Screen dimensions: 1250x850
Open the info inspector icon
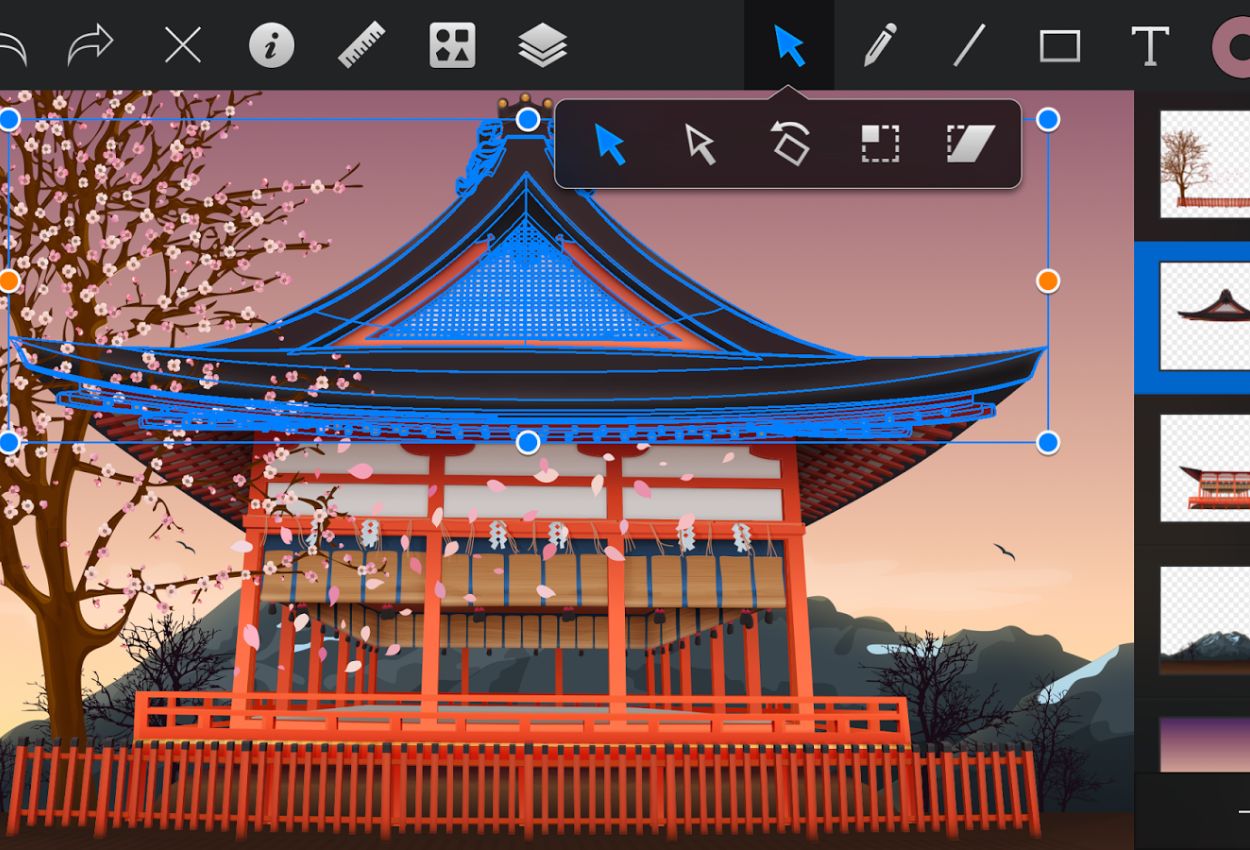271,46
